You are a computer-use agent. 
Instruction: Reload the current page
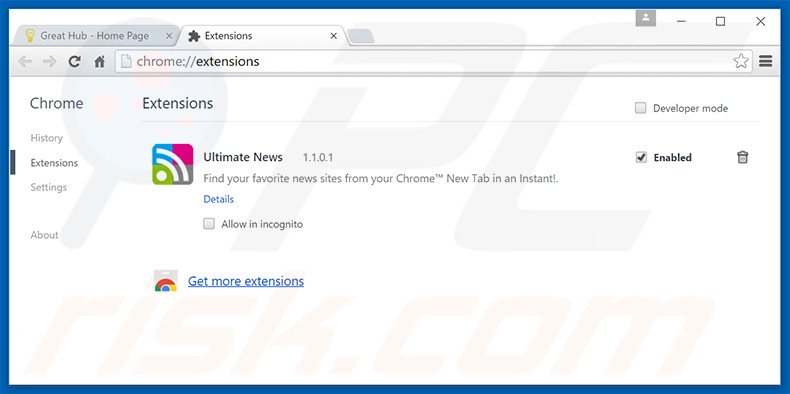pos(75,61)
